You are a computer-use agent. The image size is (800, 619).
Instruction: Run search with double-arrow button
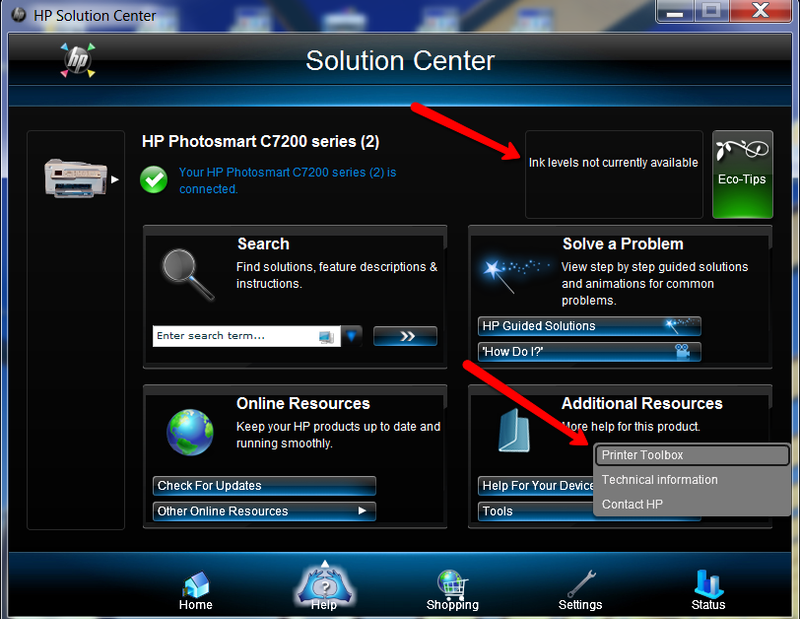pyautogui.click(x=405, y=336)
